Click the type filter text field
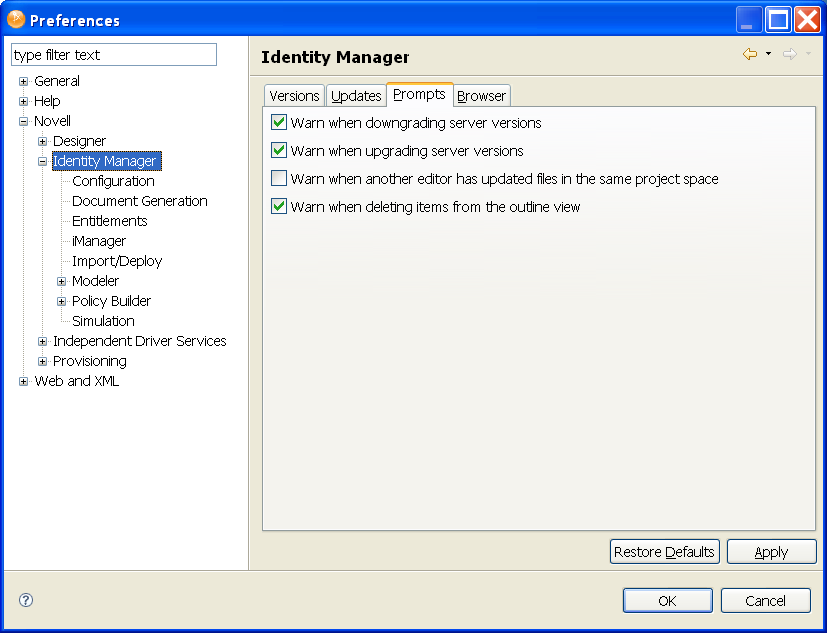The height and width of the screenshot is (633, 827). 114,55
